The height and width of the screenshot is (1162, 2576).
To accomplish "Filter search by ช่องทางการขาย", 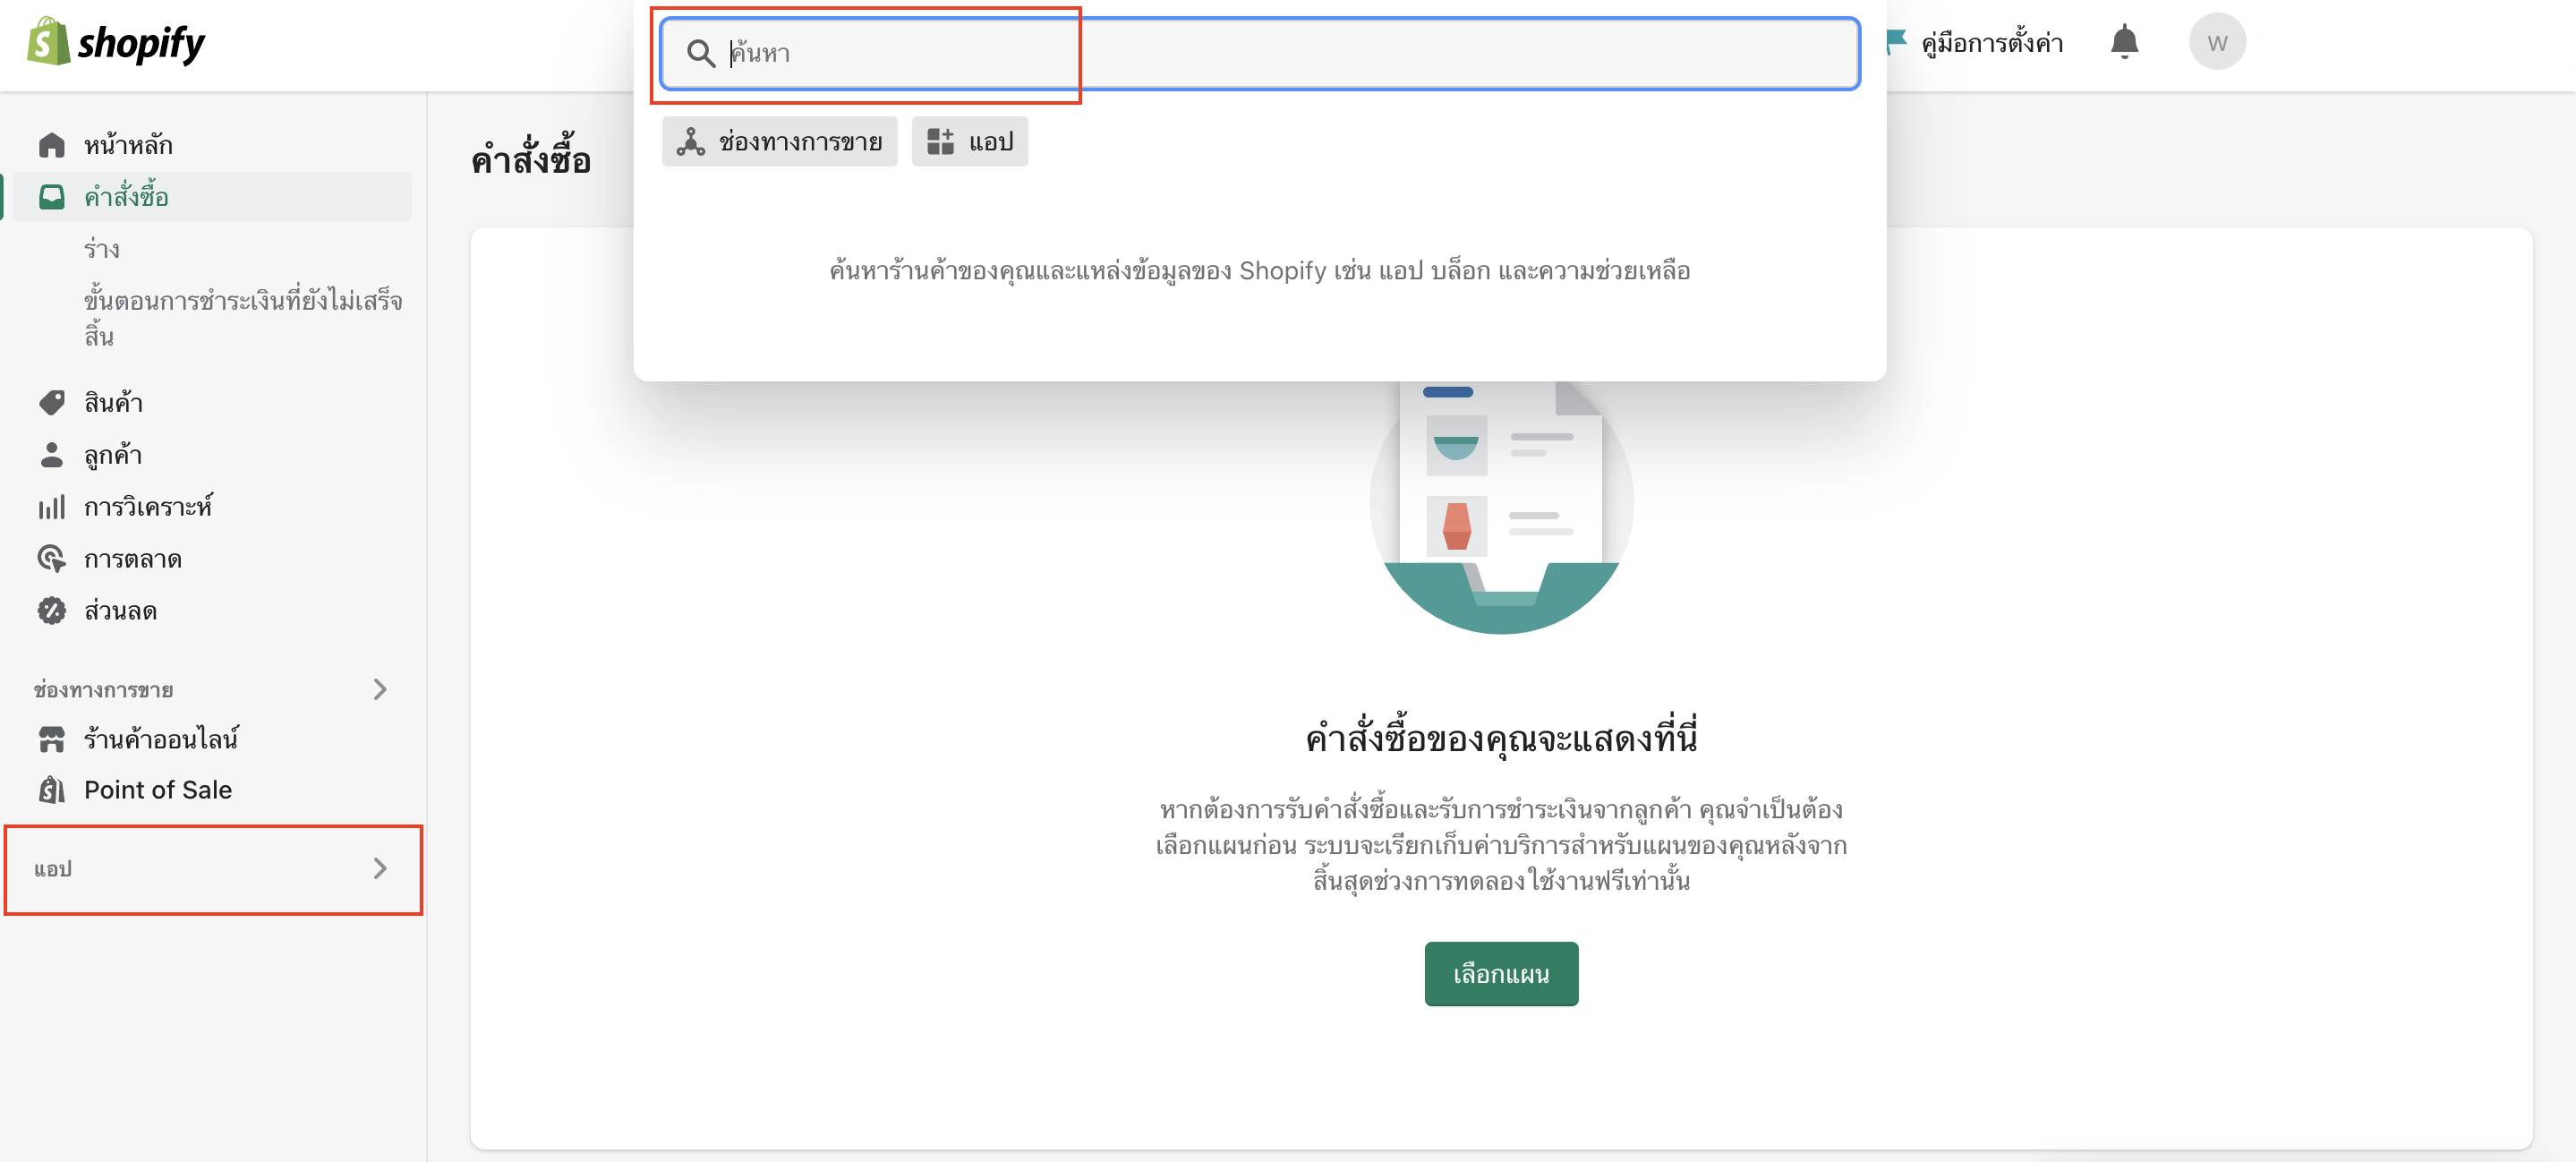I will [x=779, y=141].
